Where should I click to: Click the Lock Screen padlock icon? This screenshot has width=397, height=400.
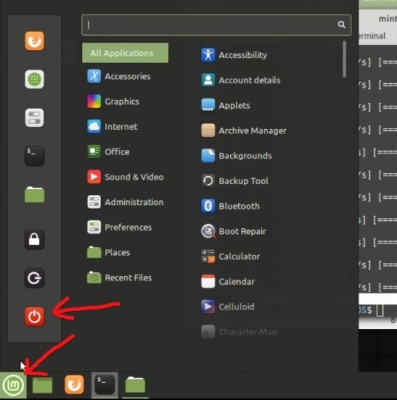tap(34, 239)
